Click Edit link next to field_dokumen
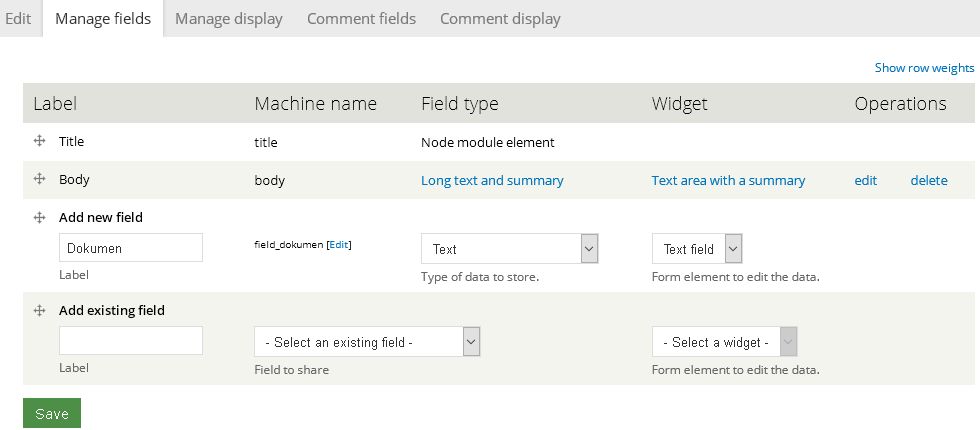 tap(339, 245)
